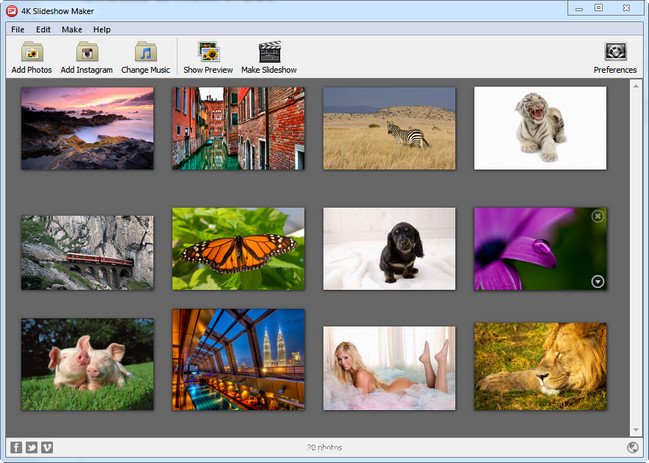Screen dimensions: 649x463
Task: Click the scrollbar down arrow
Action: coord(636,430)
